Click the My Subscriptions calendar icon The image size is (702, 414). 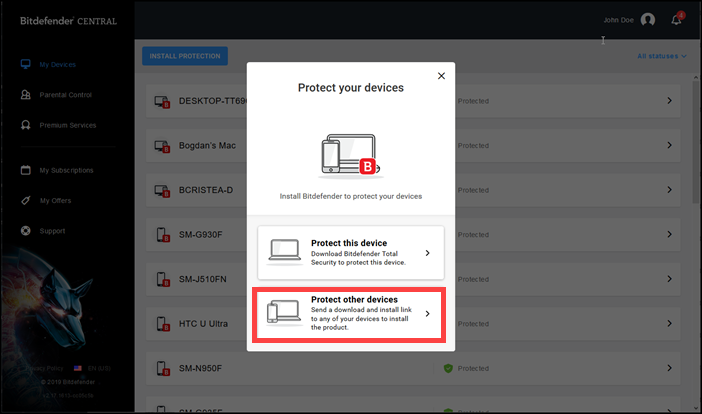(26, 170)
